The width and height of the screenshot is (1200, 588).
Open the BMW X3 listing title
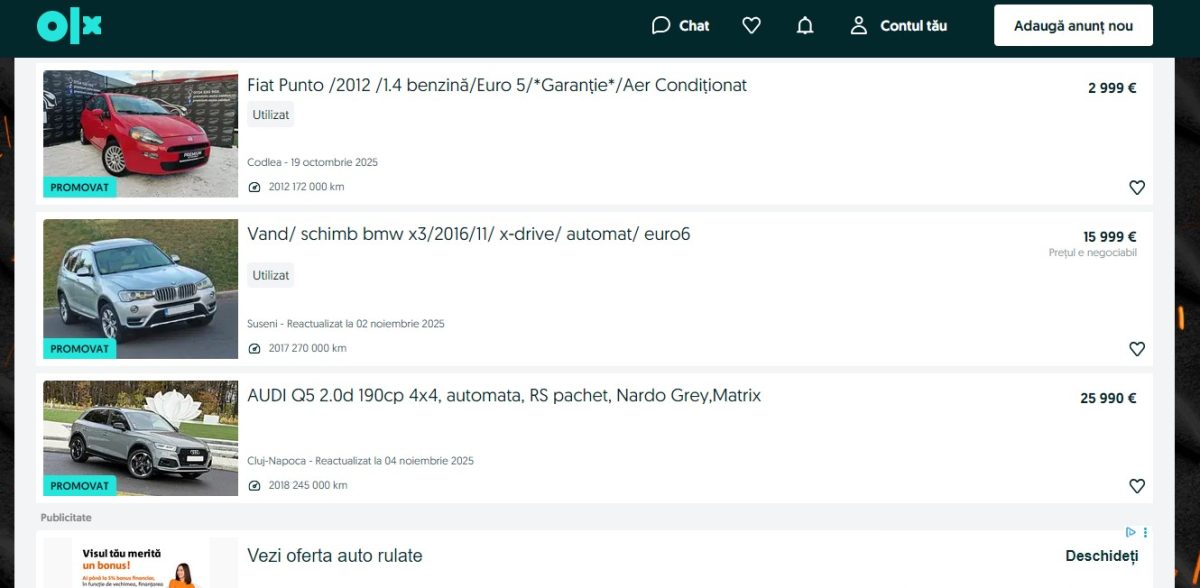click(x=468, y=235)
